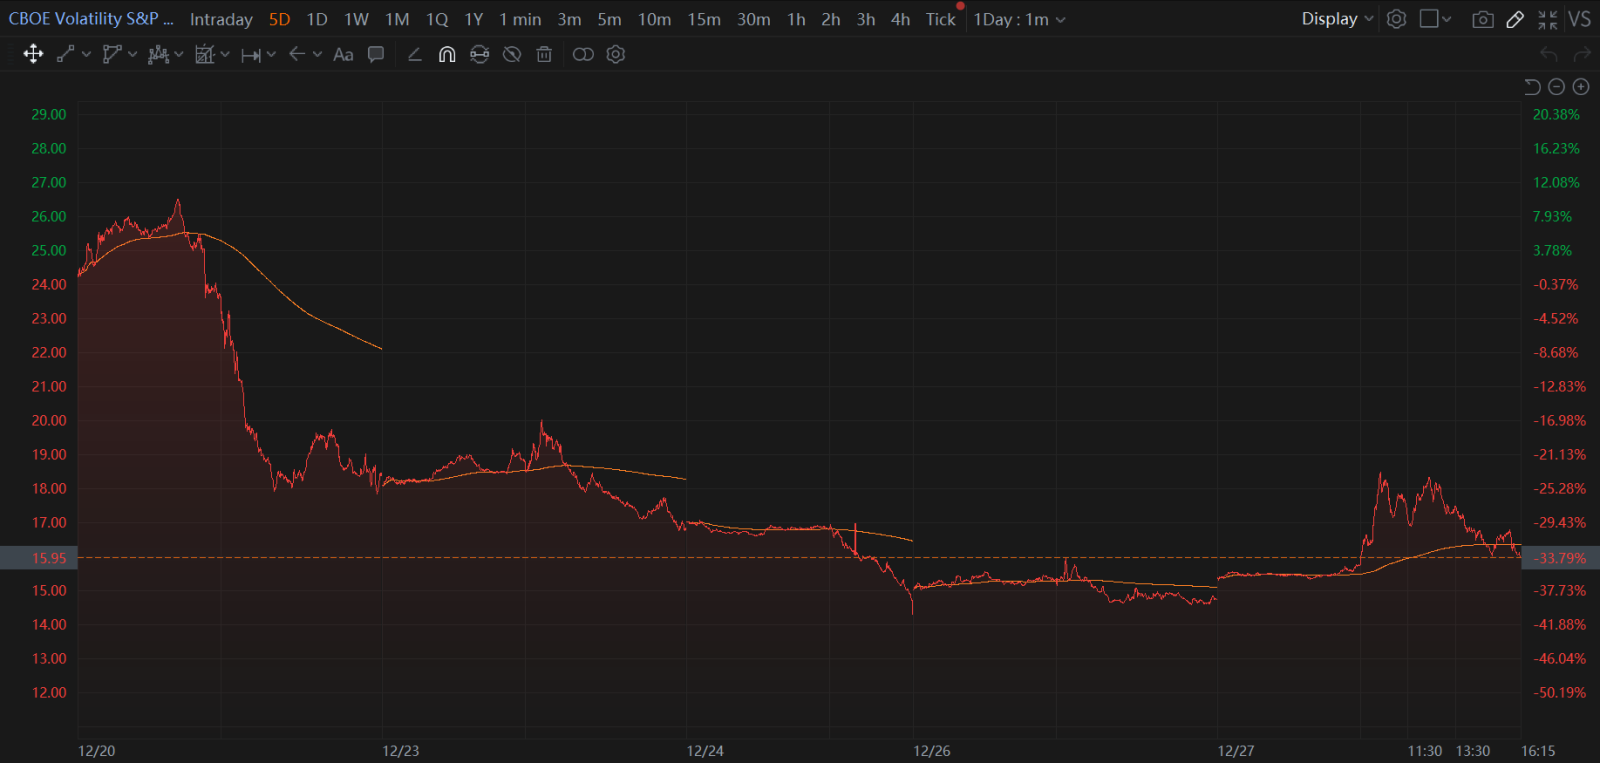Open the Display dropdown menu

1337,19
